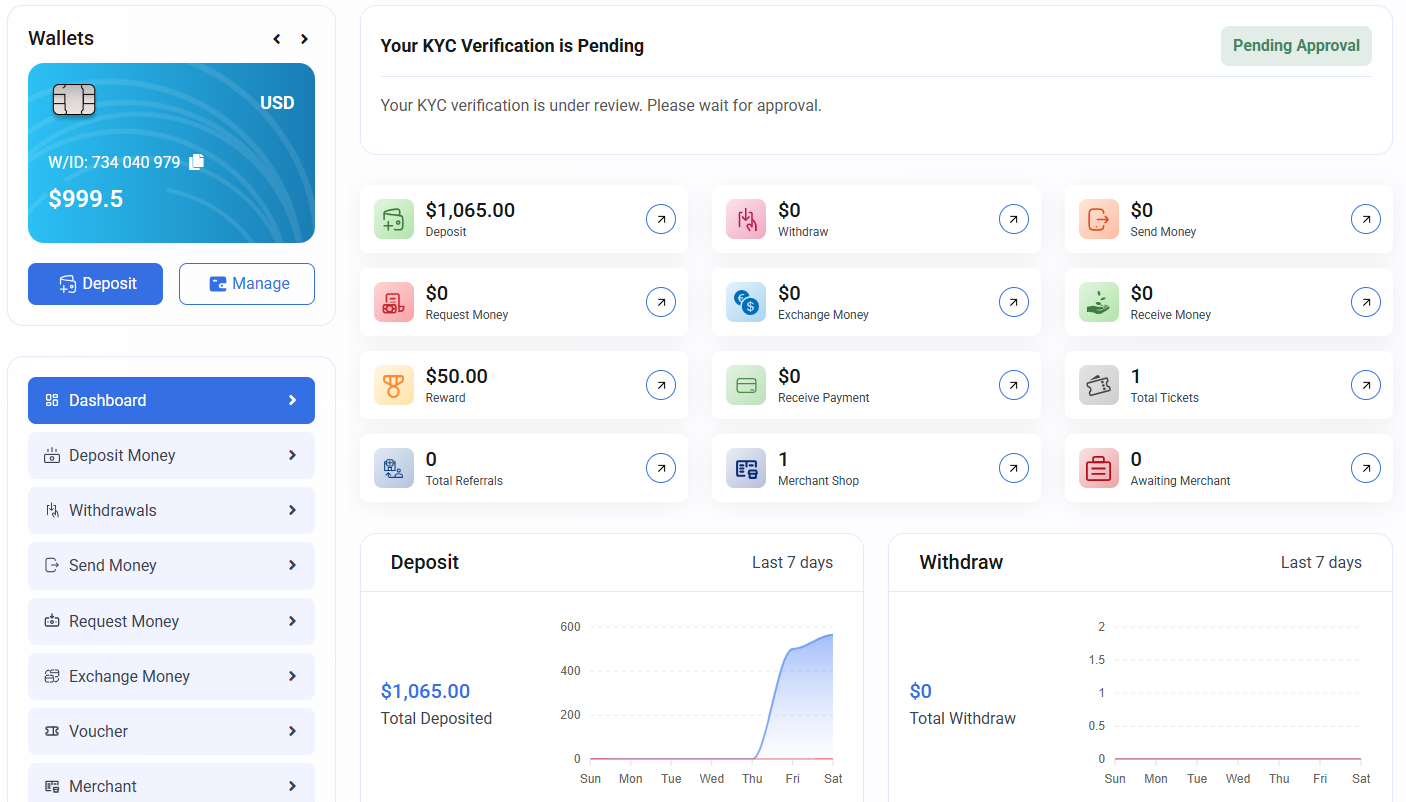The width and height of the screenshot is (1406, 802).
Task: Click the KYC Verification is Pending heading
Action: (x=512, y=46)
